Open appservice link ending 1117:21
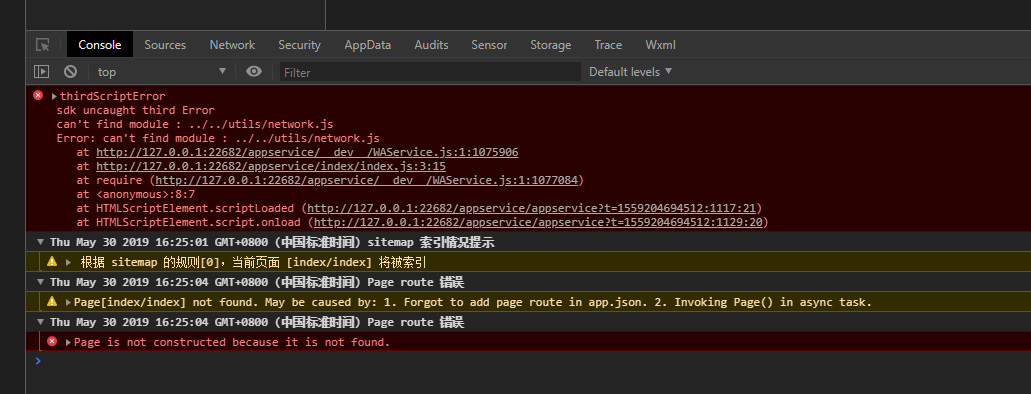This screenshot has height=394, width=1031. point(531,208)
